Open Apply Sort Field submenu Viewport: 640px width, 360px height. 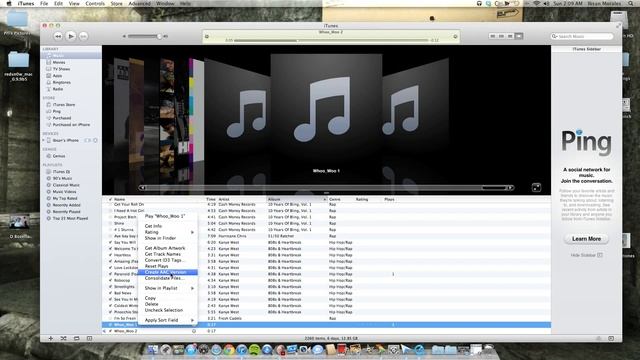click(168, 320)
